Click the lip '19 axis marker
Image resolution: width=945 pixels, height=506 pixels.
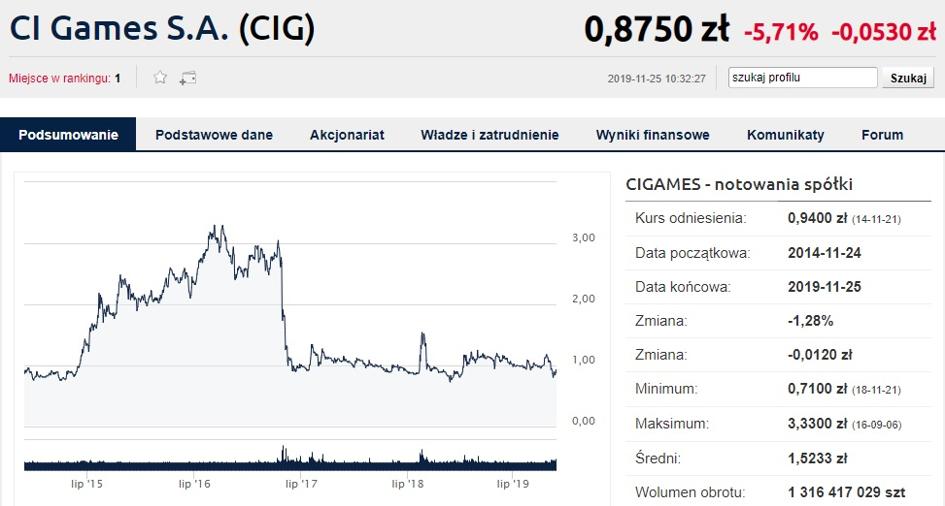513,484
